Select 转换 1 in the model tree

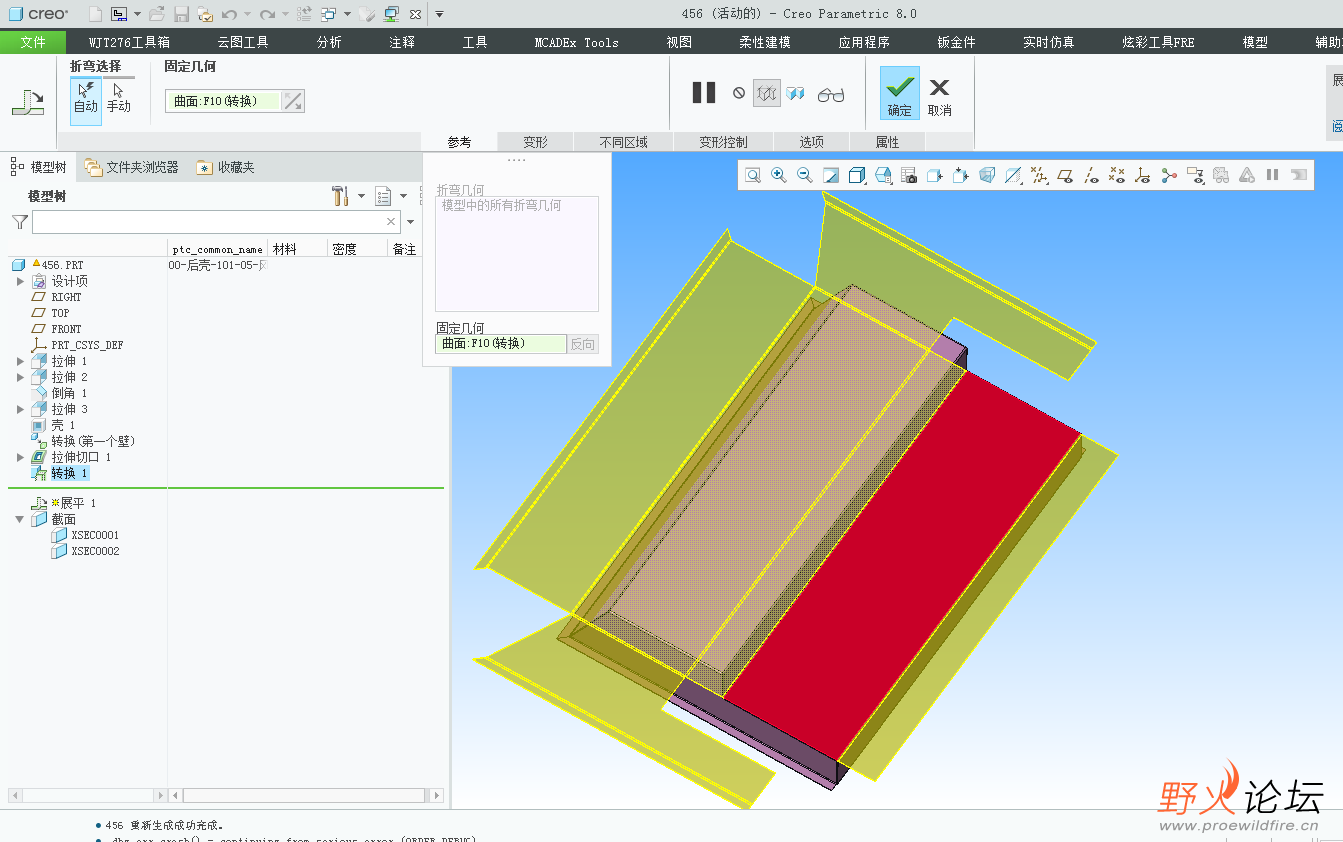70,473
